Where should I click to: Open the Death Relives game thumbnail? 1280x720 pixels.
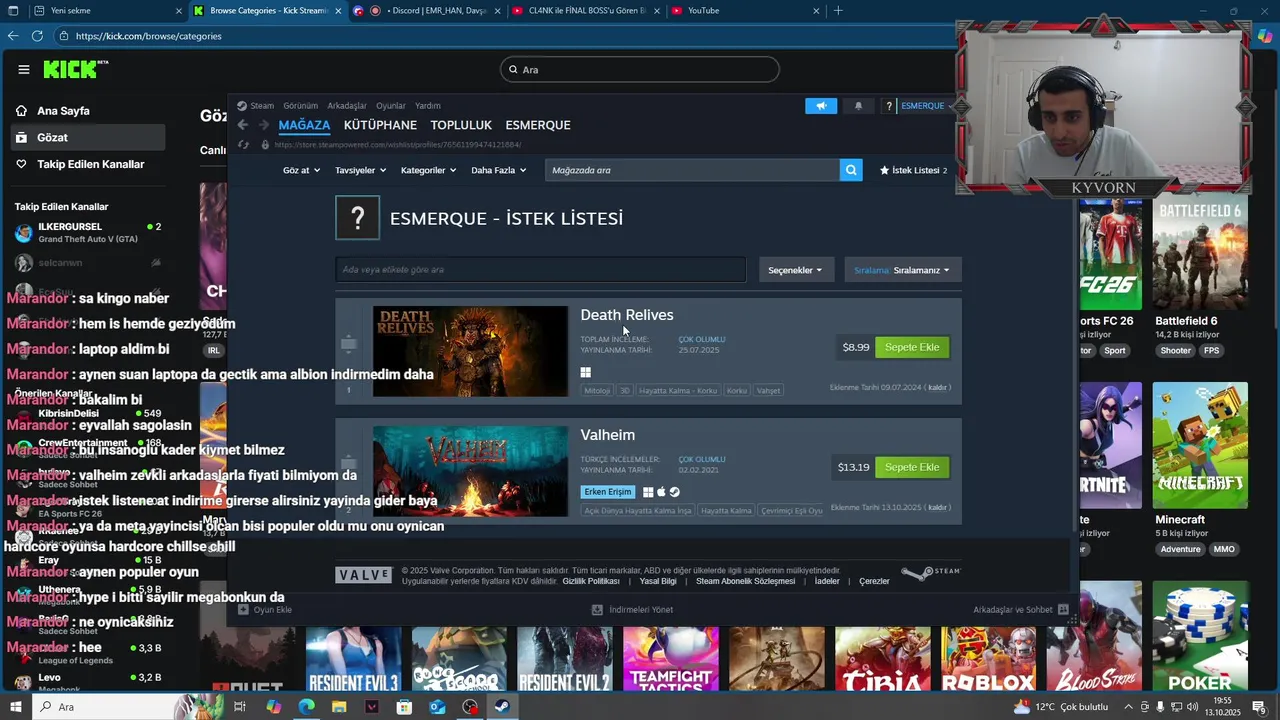pos(470,351)
